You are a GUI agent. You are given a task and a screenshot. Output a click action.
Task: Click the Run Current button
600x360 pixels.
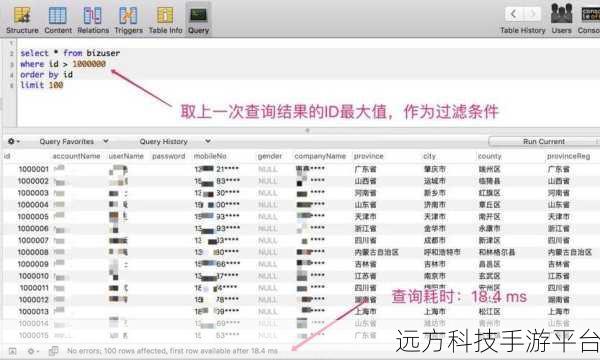pyautogui.click(x=544, y=142)
